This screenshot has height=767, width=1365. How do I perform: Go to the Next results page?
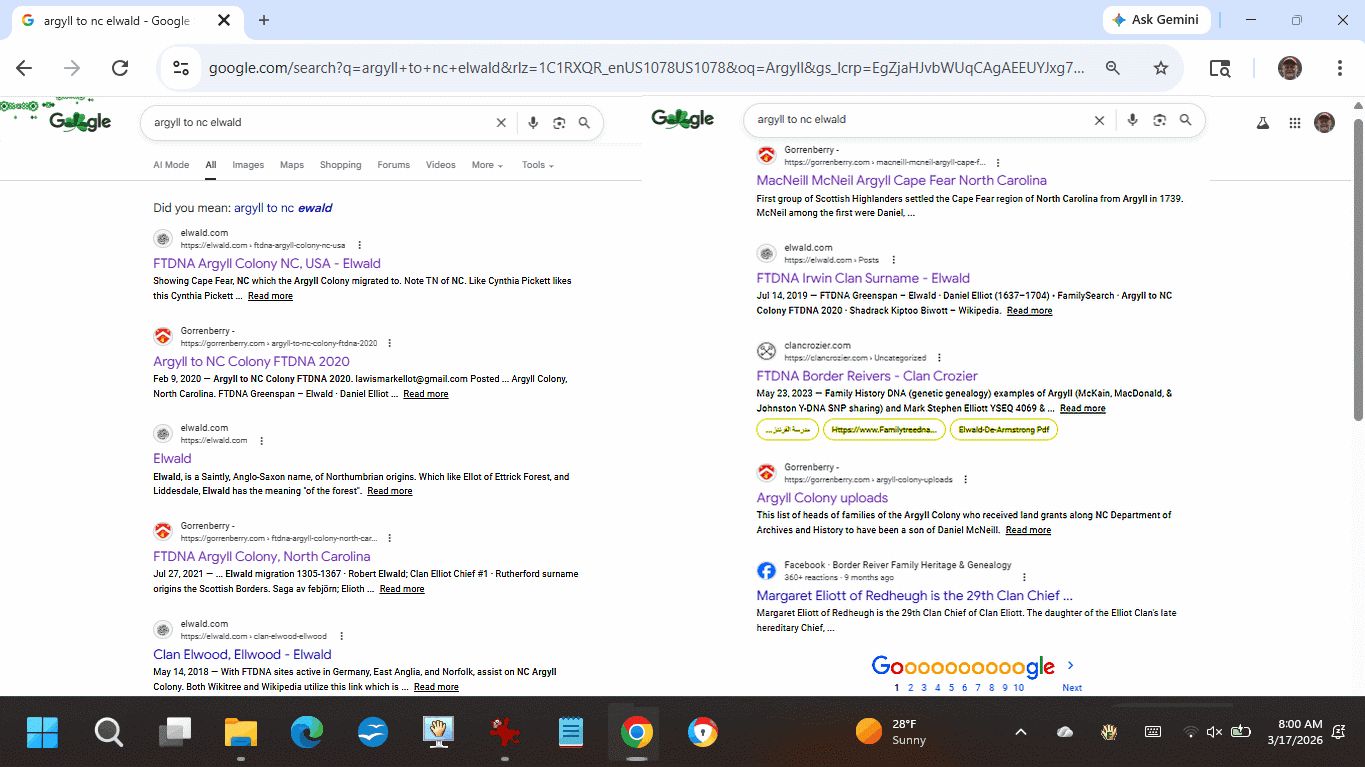pos(1071,687)
